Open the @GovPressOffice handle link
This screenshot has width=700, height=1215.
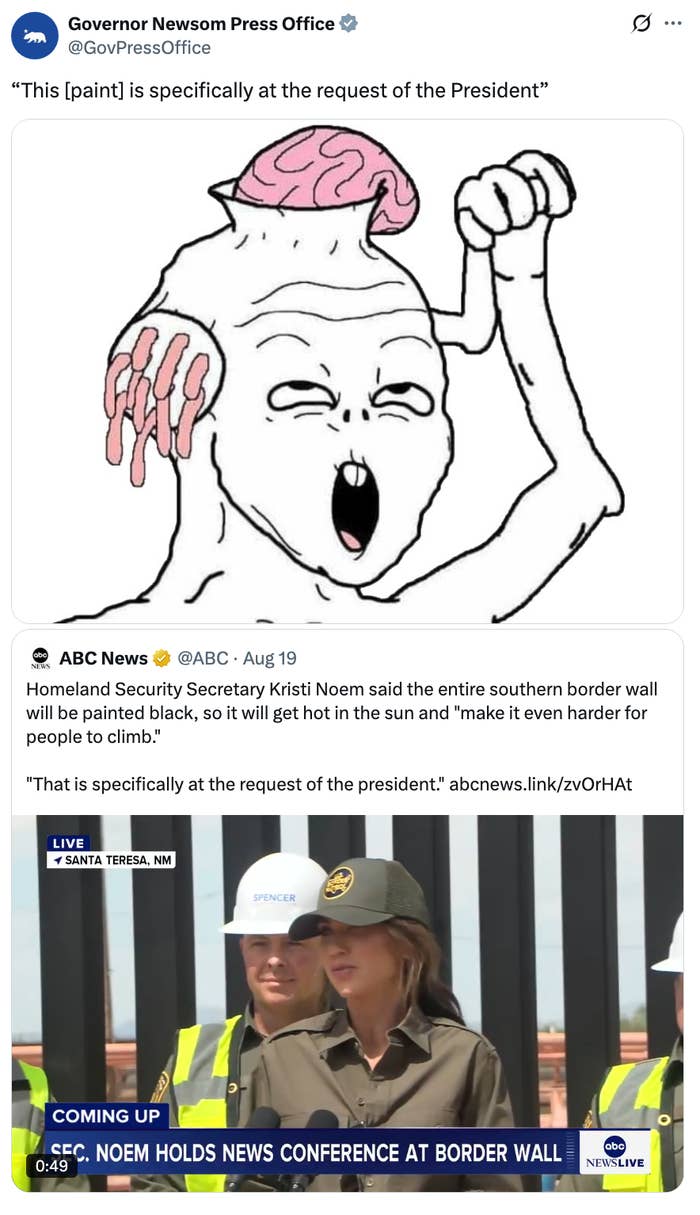(x=139, y=48)
